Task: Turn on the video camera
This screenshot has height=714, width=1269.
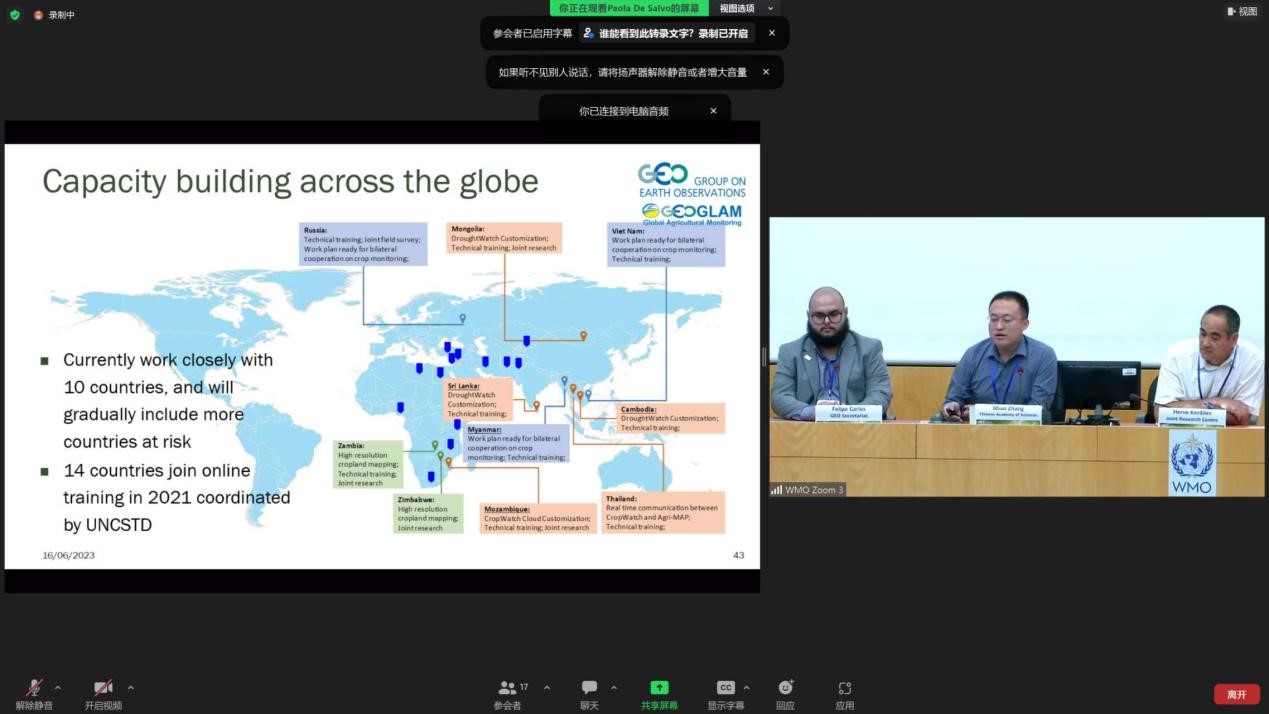Action: click(x=103, y=688)
